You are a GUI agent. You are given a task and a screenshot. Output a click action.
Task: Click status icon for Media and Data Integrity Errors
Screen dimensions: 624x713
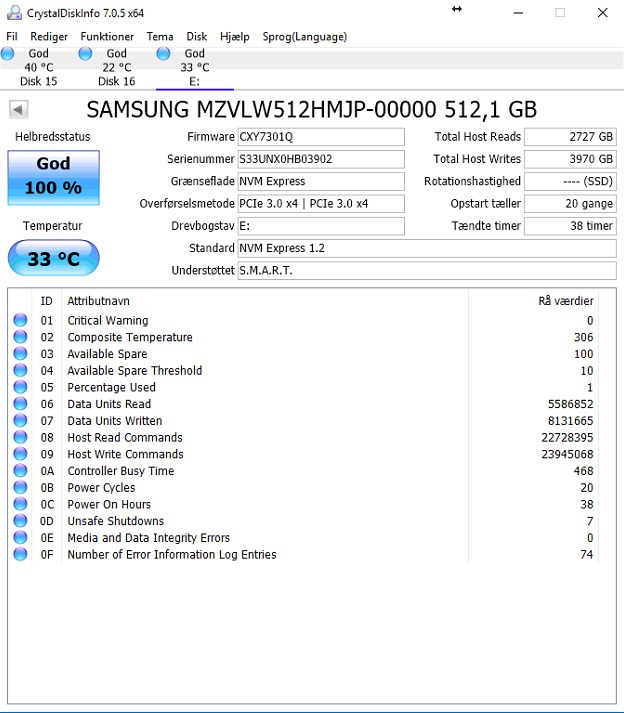click(x=20, y=537)
